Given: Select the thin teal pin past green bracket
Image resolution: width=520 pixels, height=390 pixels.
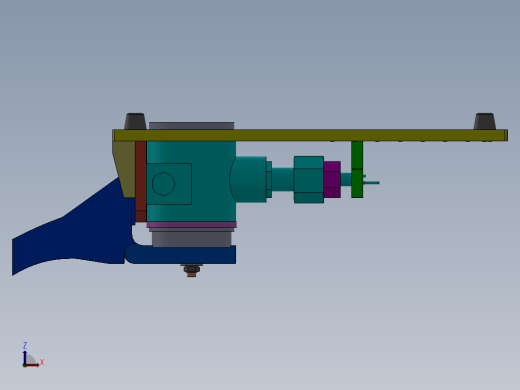Looking at the screenshot, I should pos(371,183).
